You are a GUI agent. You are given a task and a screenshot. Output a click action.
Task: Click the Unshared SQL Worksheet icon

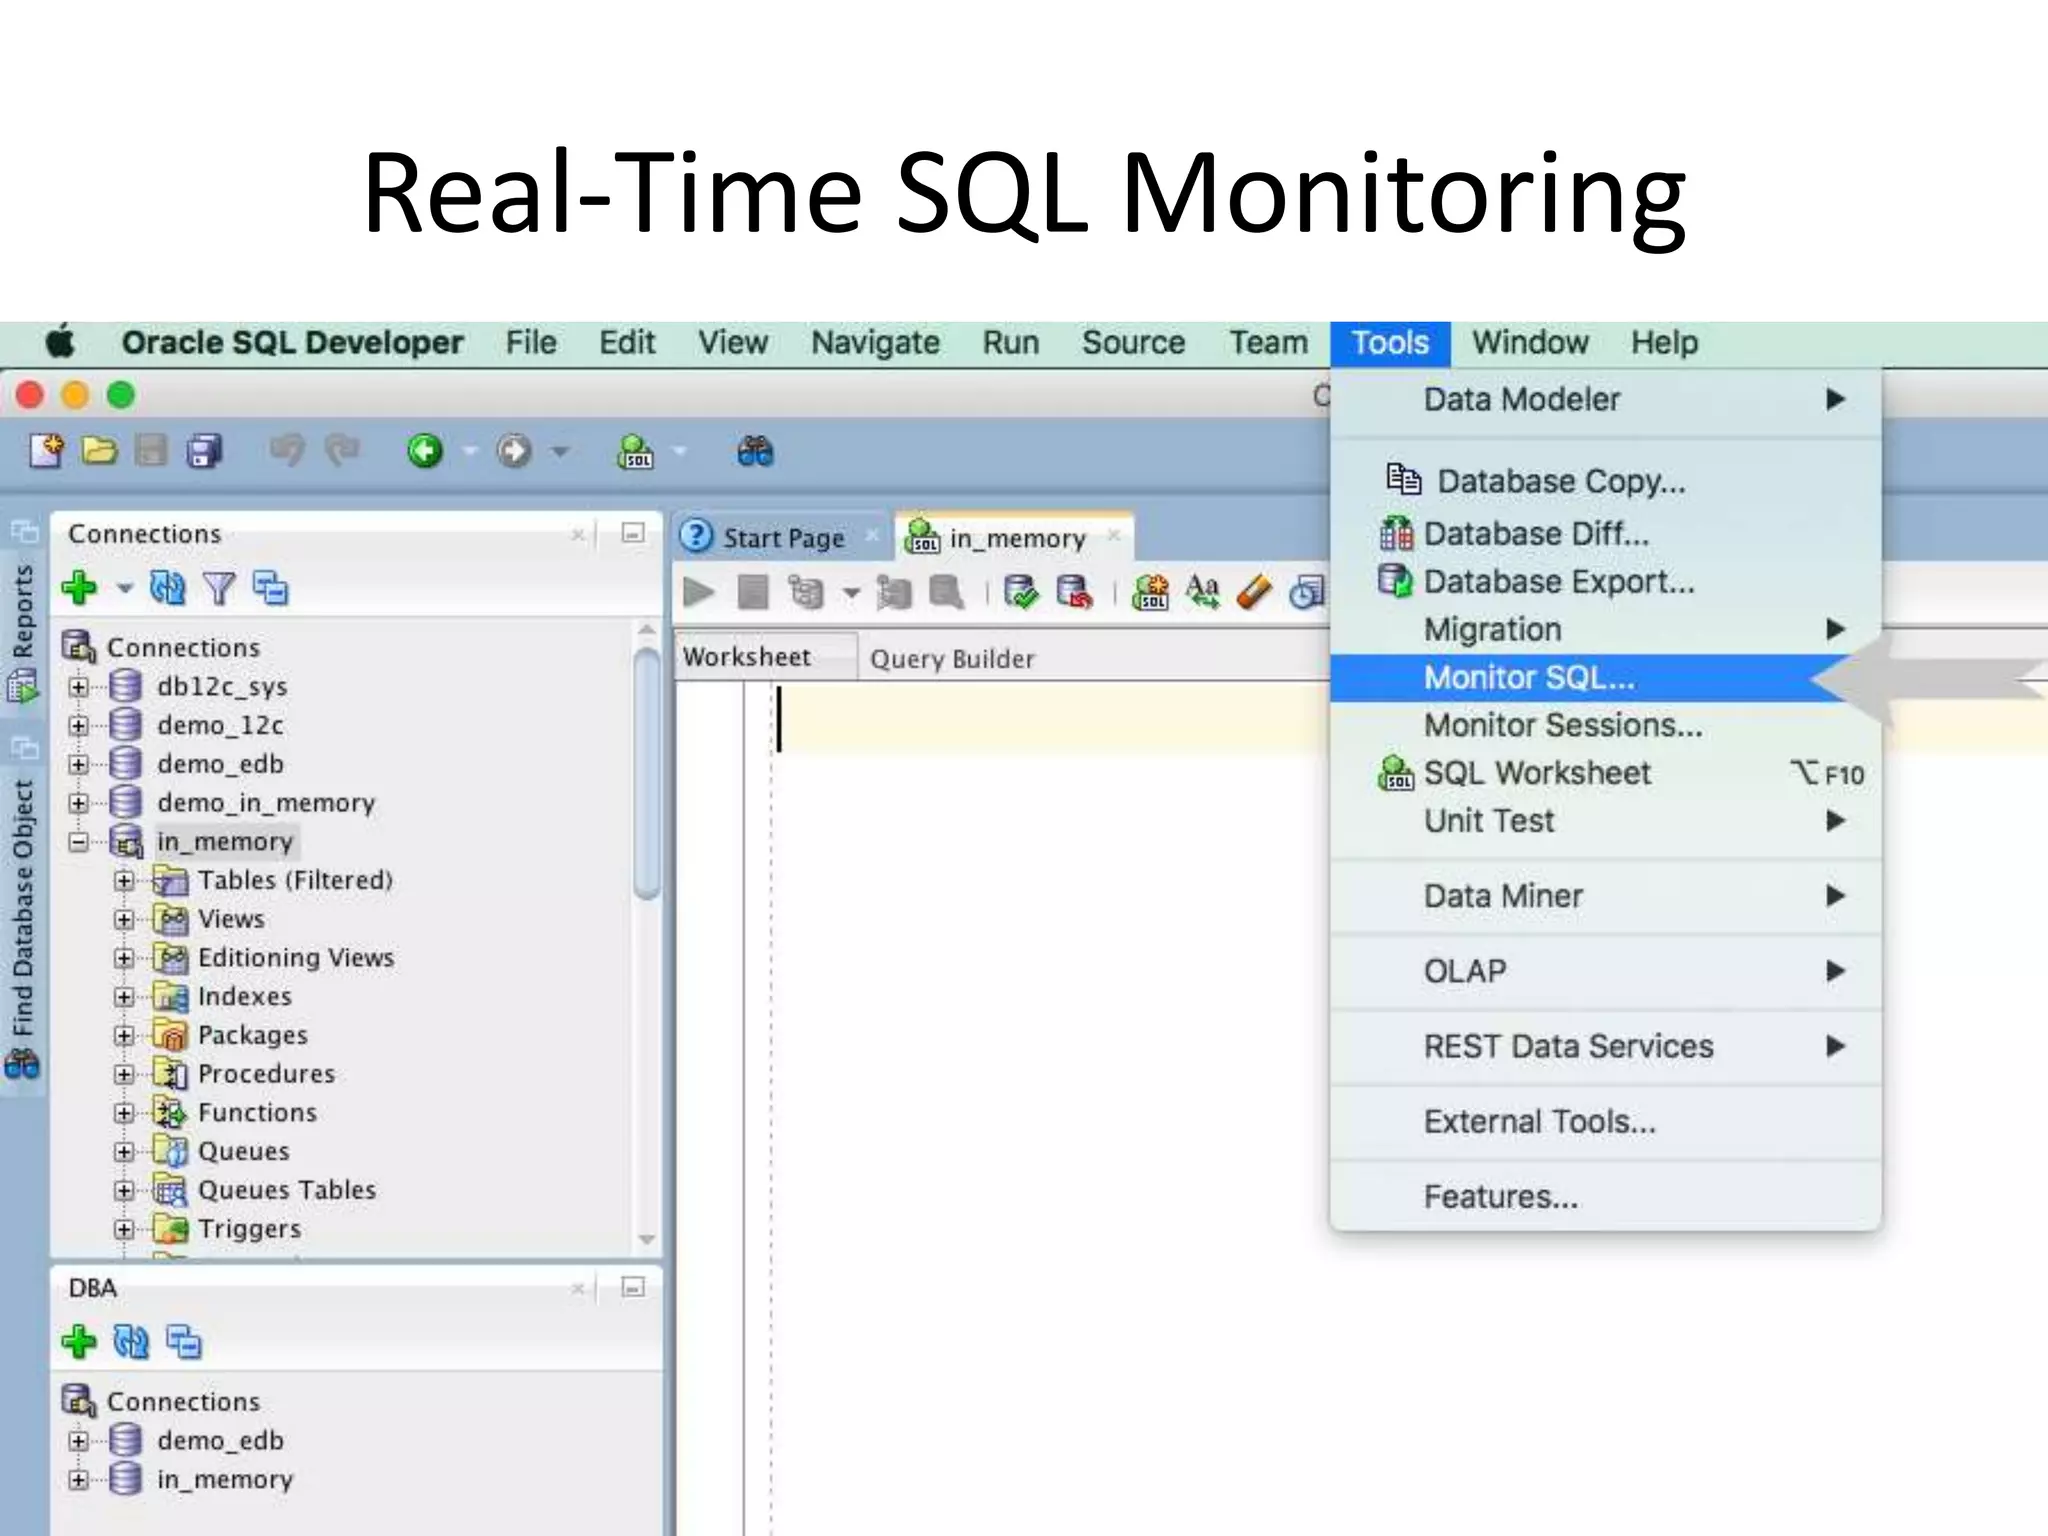[x=1151, y=592]
